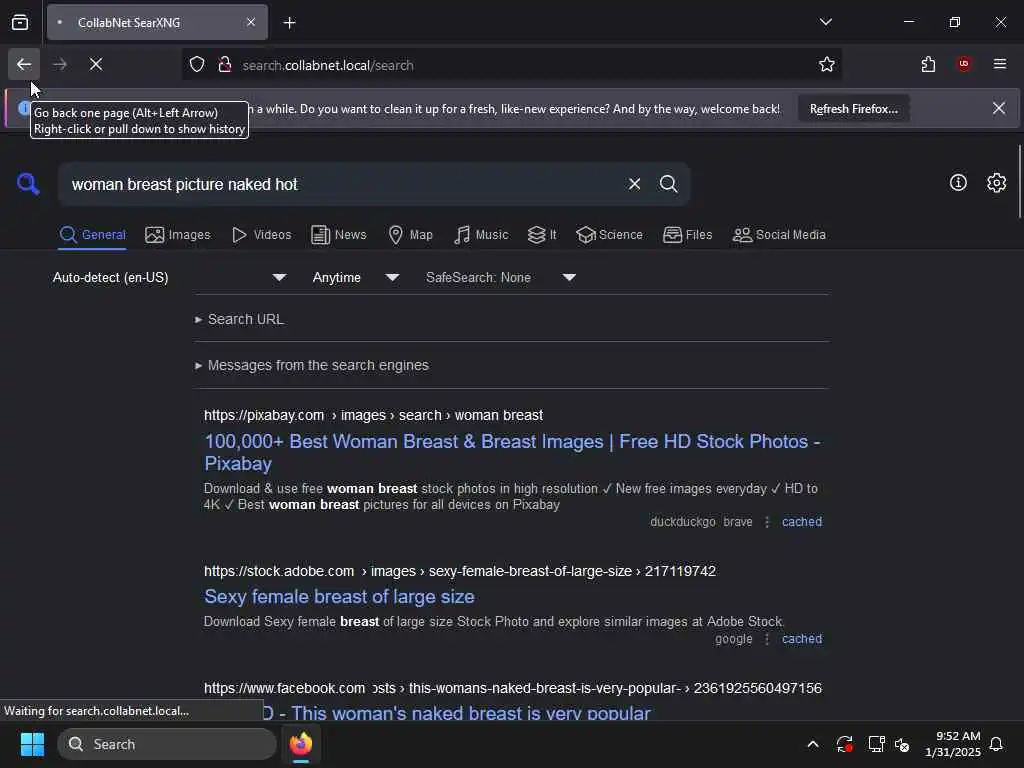Viewport: 1024px width, 768px height.
Task: Switch to the It tab
Action: pos(542,235)
